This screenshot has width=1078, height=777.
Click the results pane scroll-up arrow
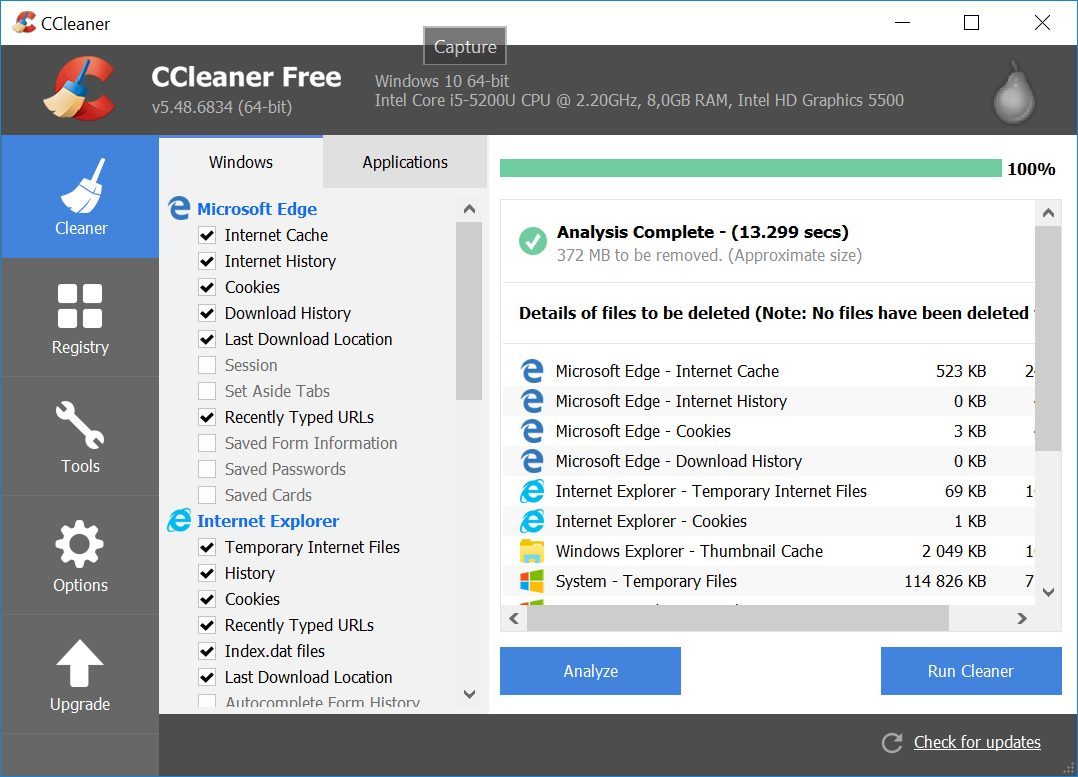click(1048, 213)
